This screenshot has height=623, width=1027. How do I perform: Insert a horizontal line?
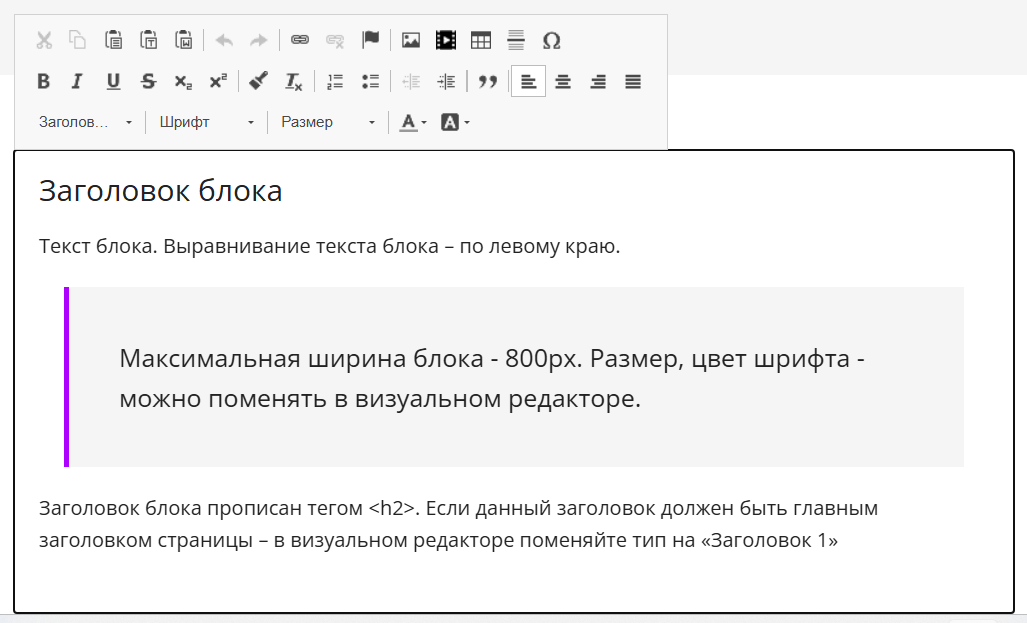tap(516, 41)
